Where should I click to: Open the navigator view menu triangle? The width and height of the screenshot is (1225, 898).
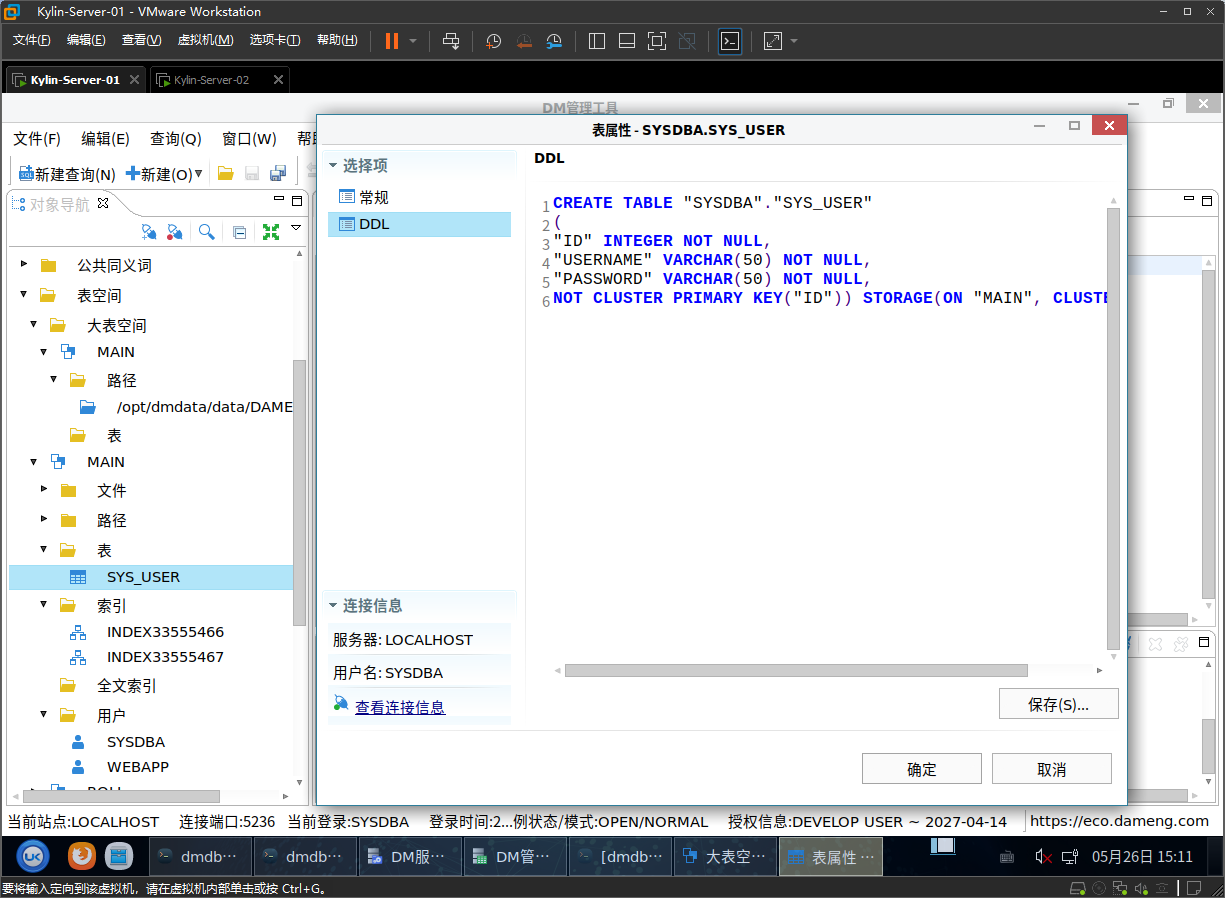tap(296, 228)
